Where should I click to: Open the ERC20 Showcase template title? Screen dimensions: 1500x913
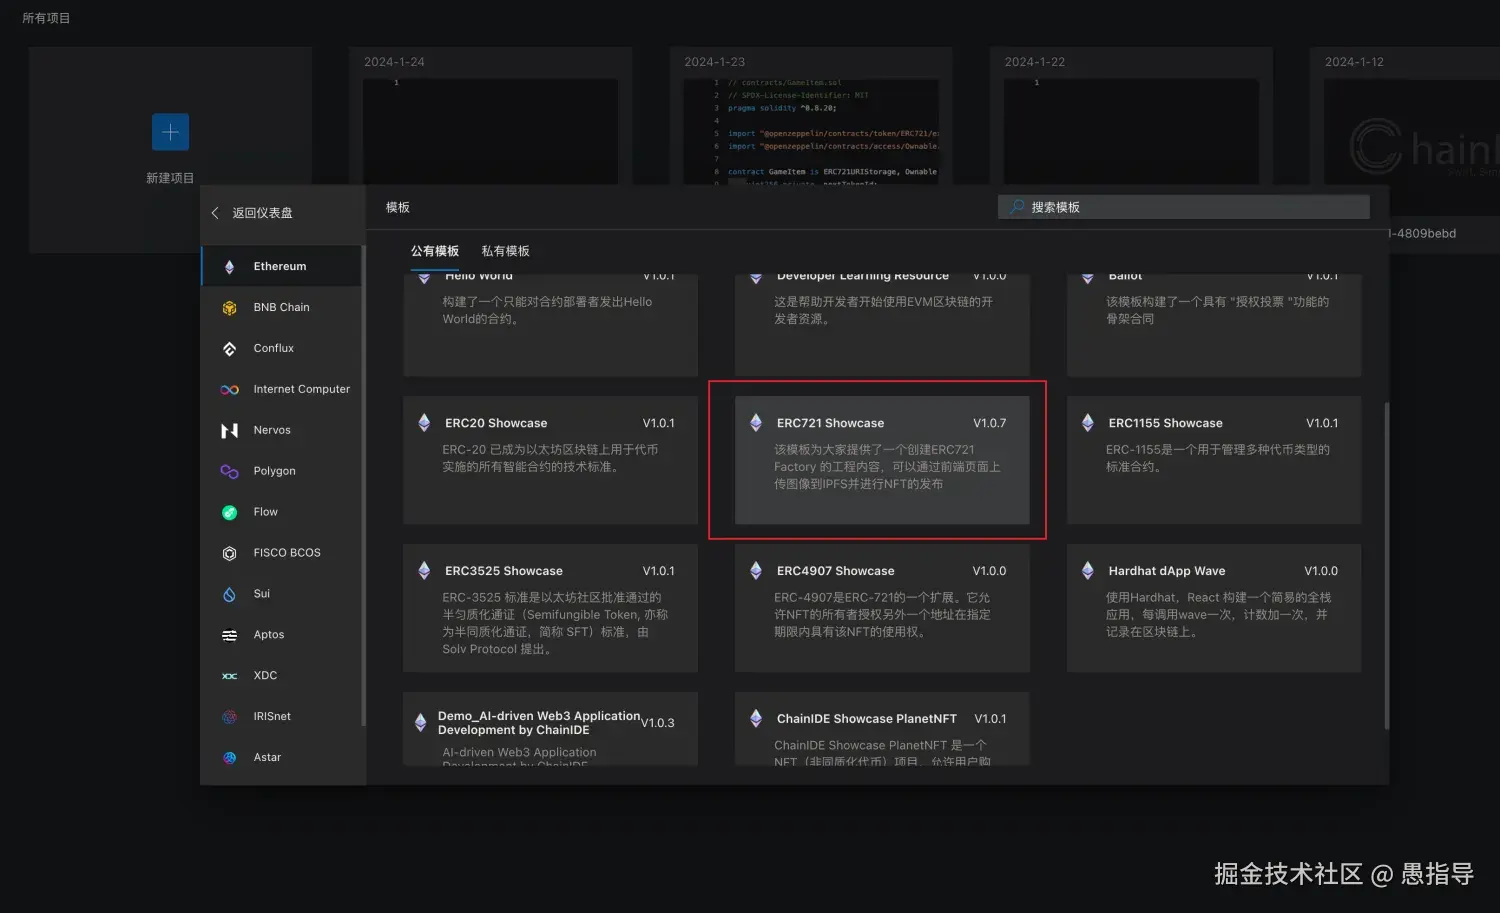click(x=496, y=423)
